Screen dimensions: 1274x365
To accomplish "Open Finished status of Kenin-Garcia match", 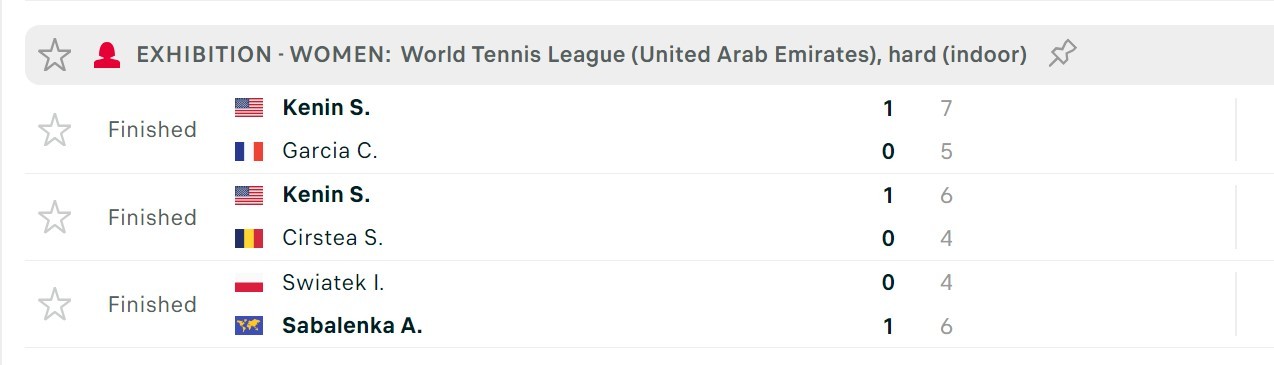I will tap(152, 130).
